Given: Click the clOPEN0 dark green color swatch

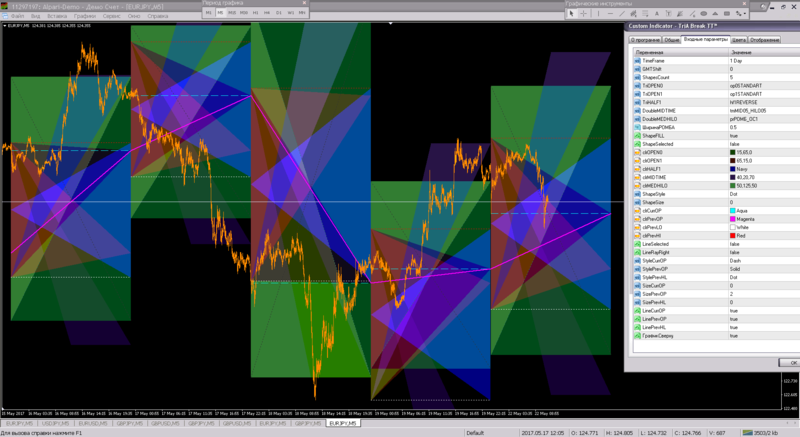Looking at the screenshot, I should [x=733, y=152].
